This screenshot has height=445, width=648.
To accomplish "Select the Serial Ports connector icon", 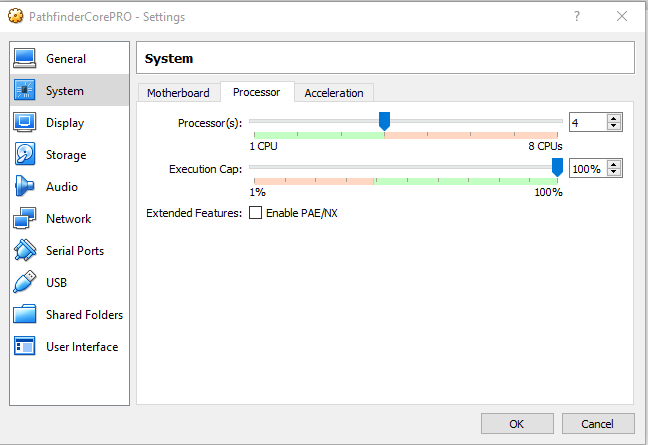I will click(24, 250).
